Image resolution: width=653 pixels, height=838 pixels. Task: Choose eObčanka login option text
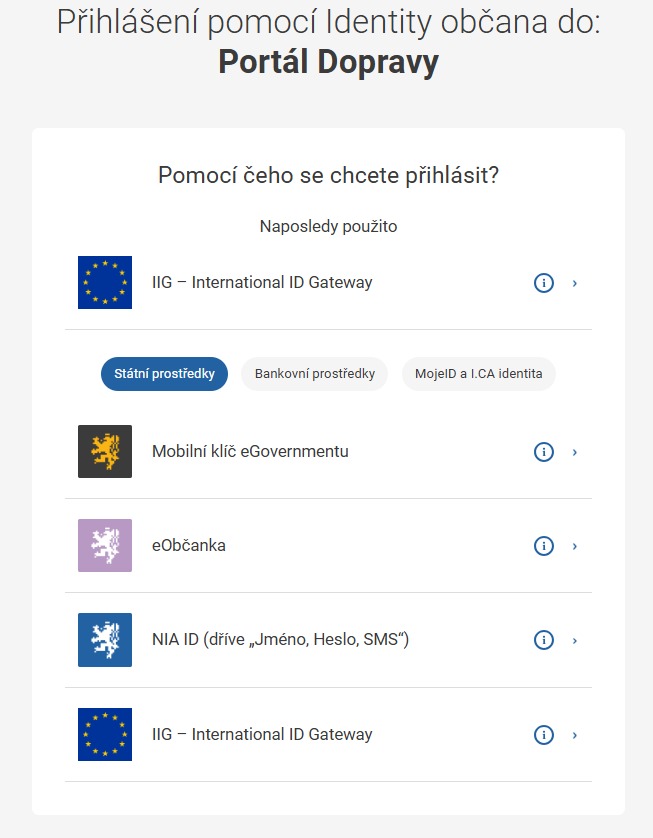[x=189, y=545]
